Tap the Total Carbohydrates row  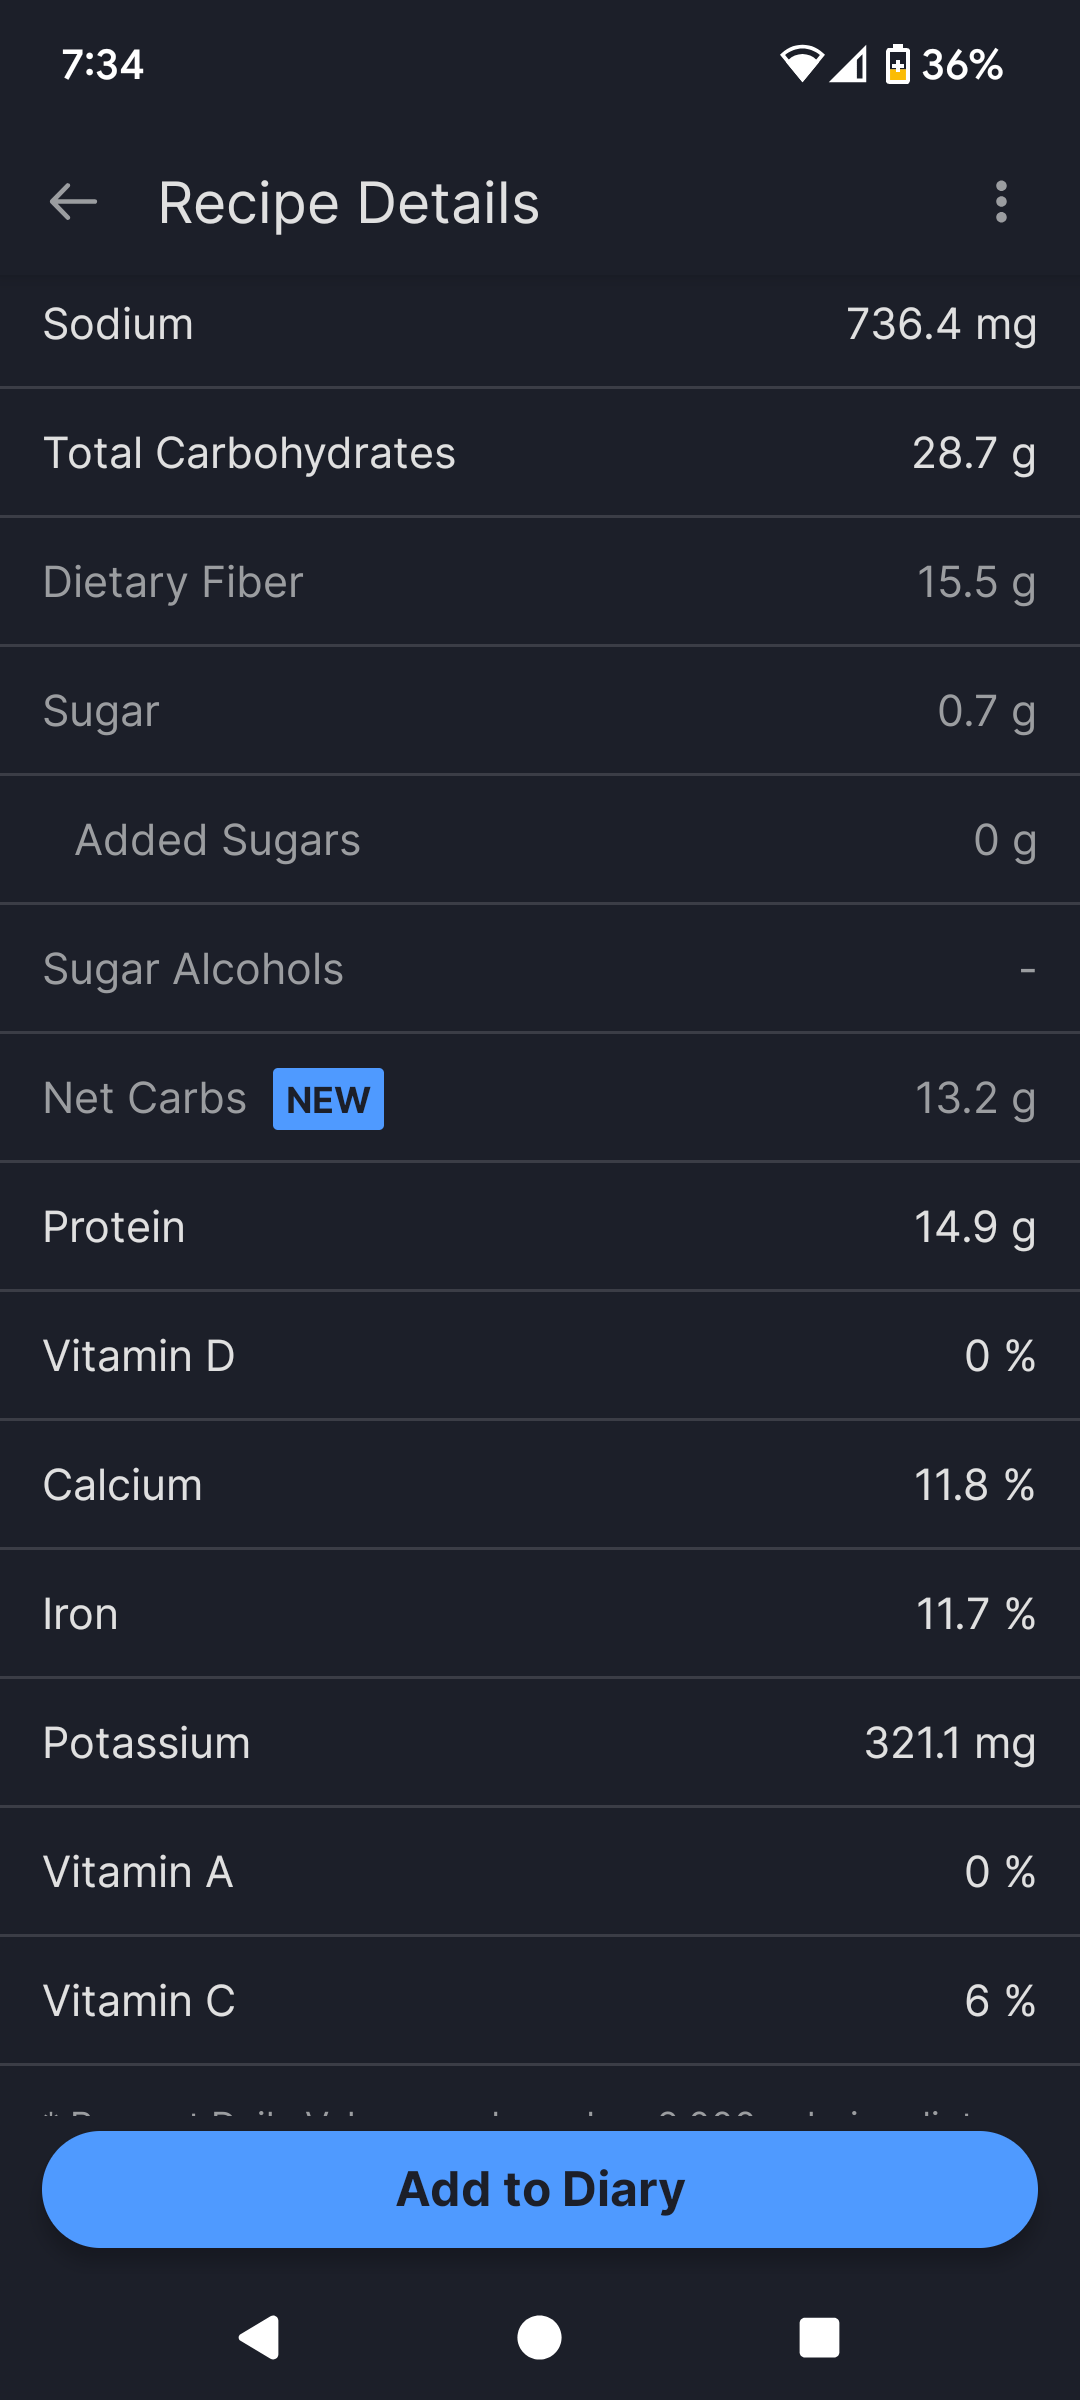[x=540, y=453]
